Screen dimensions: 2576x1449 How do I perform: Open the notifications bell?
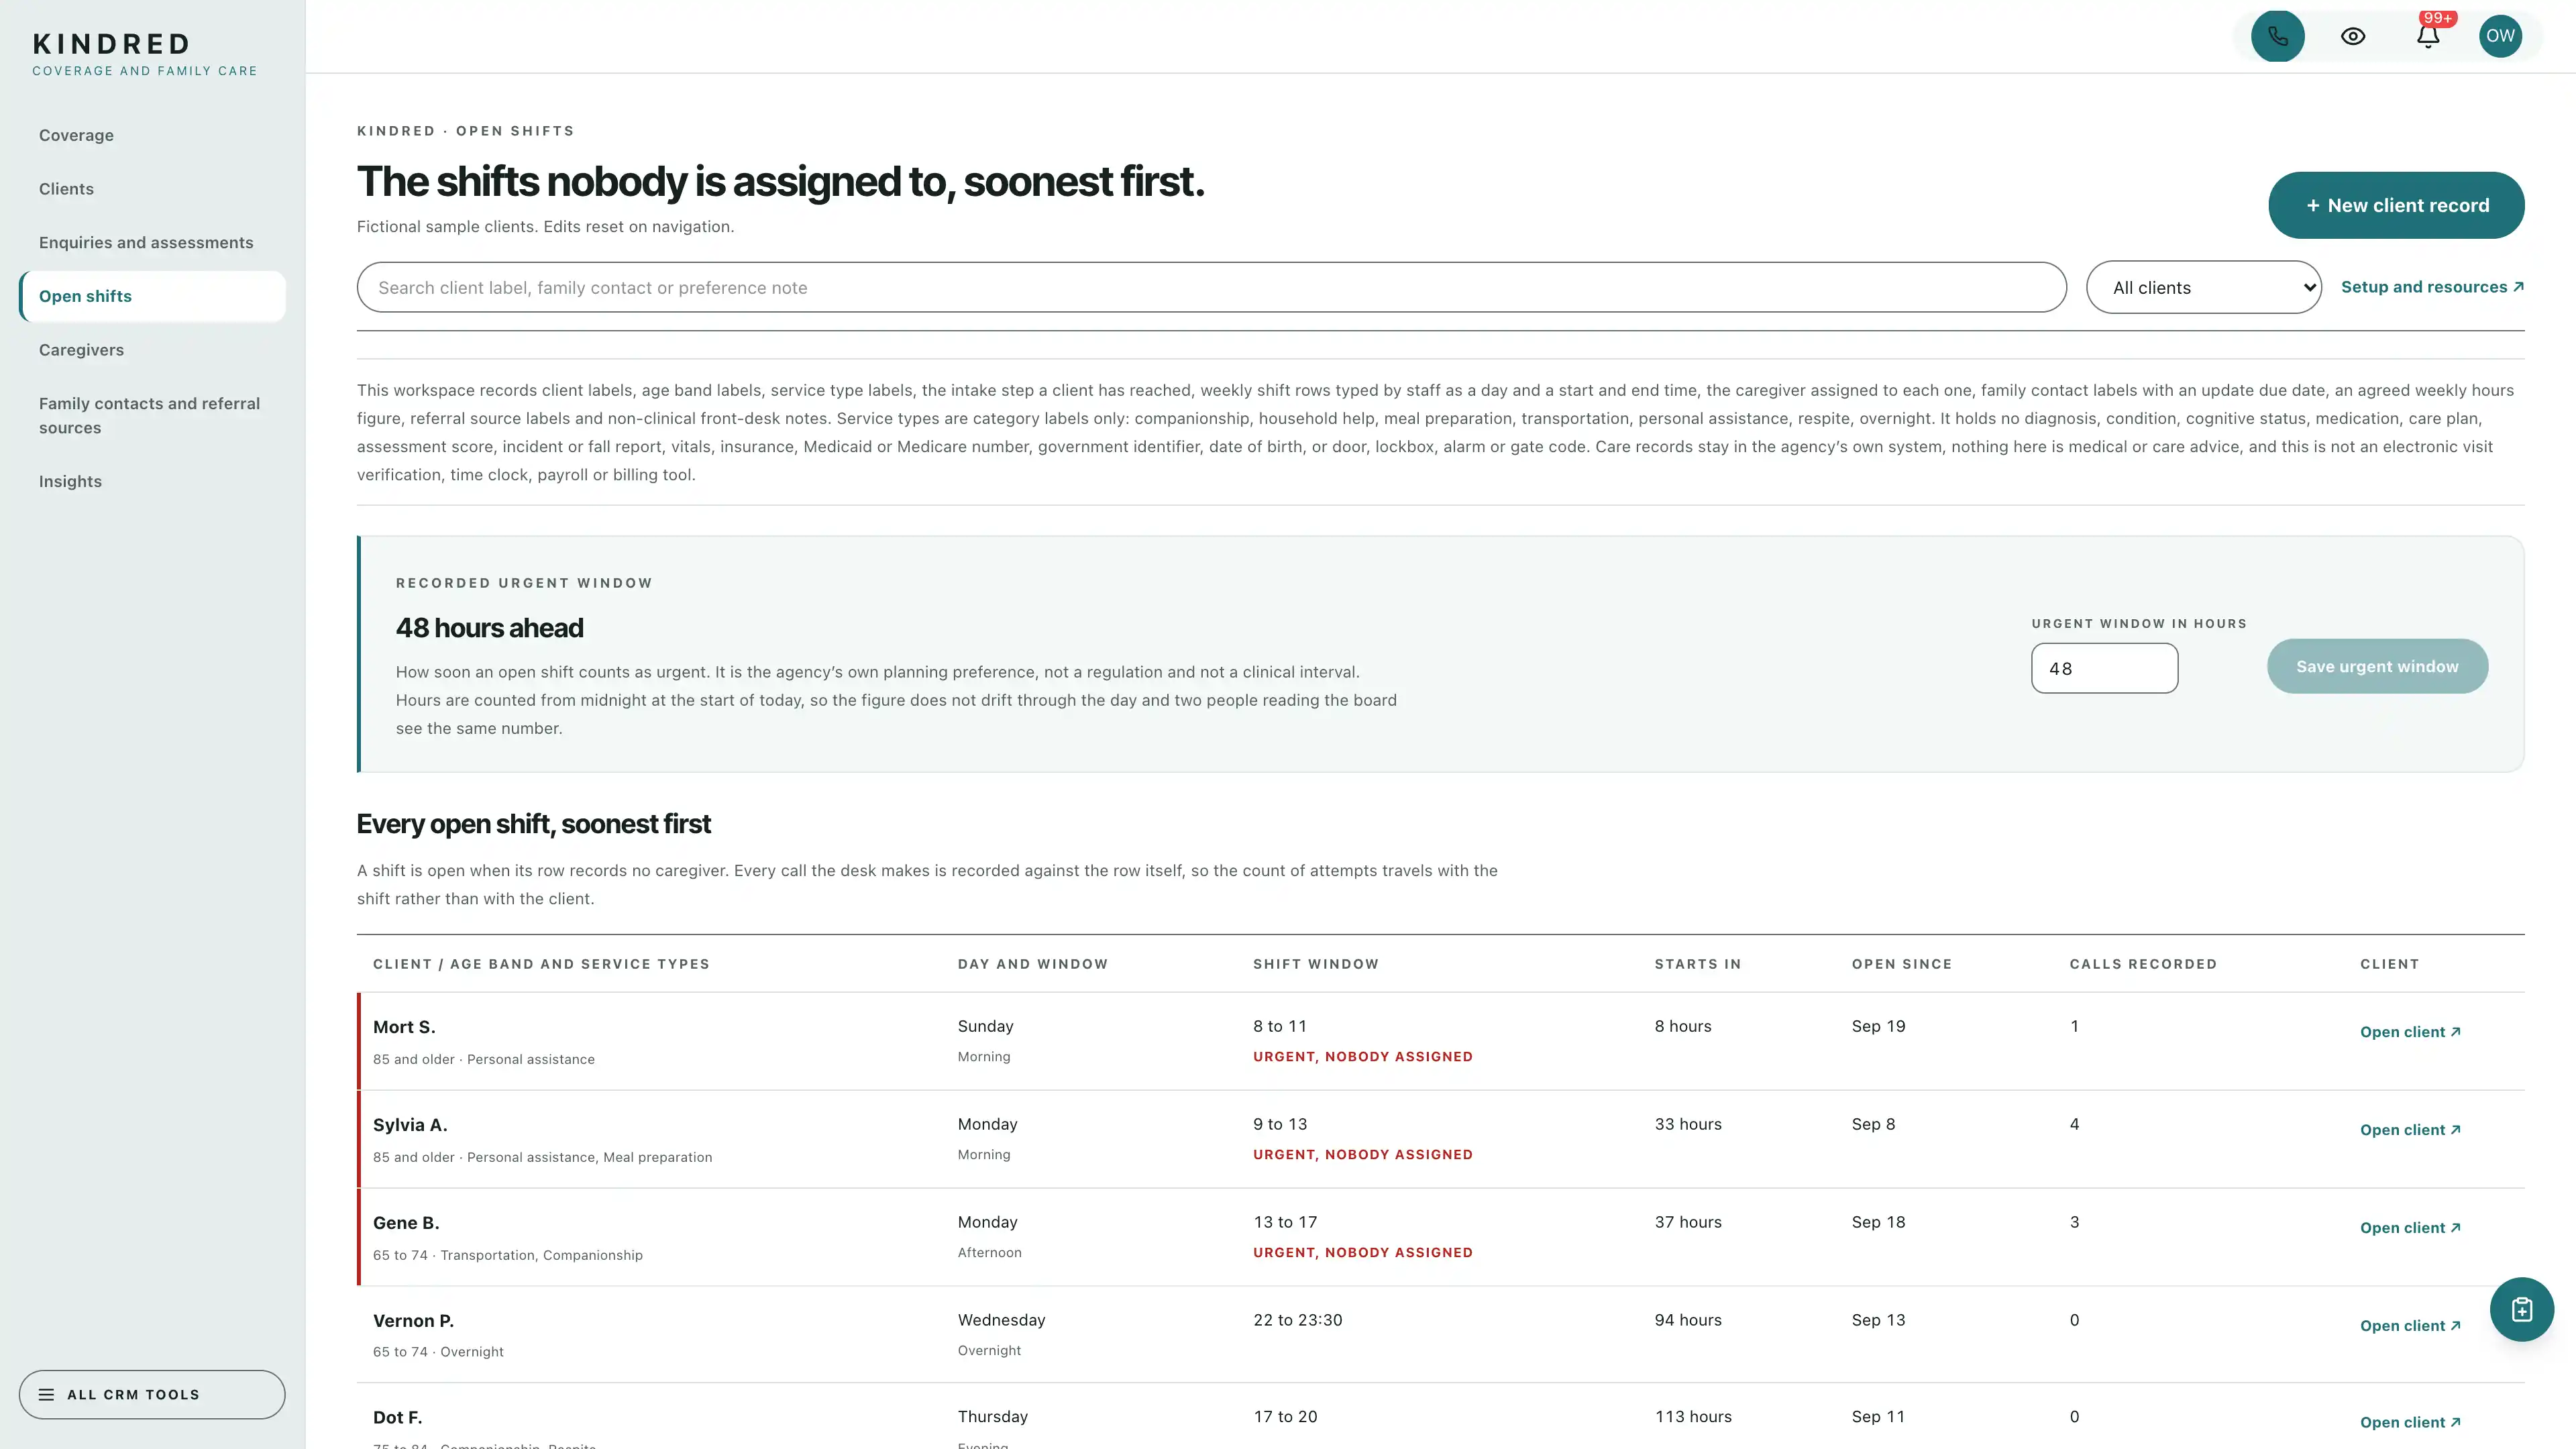tap(2428, 36)
